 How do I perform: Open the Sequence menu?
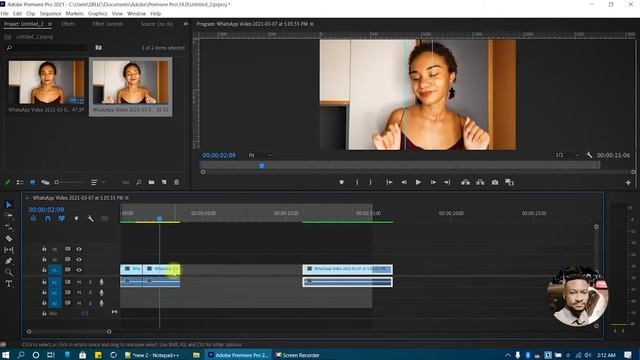click(x=50, y=13)
